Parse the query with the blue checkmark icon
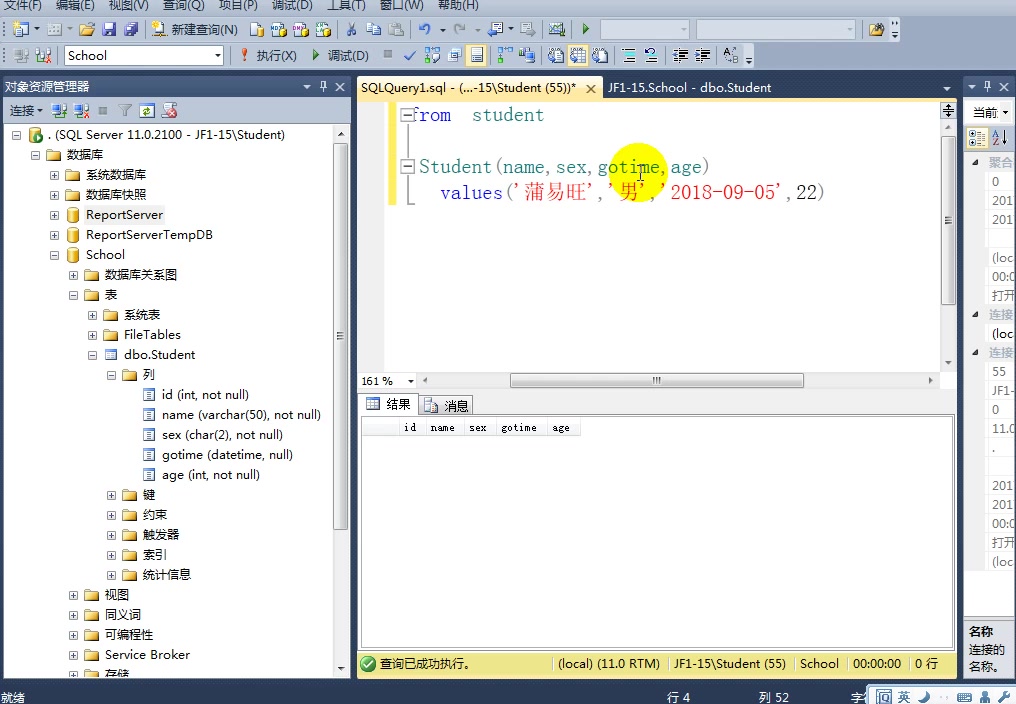 (x=409, y=56)
